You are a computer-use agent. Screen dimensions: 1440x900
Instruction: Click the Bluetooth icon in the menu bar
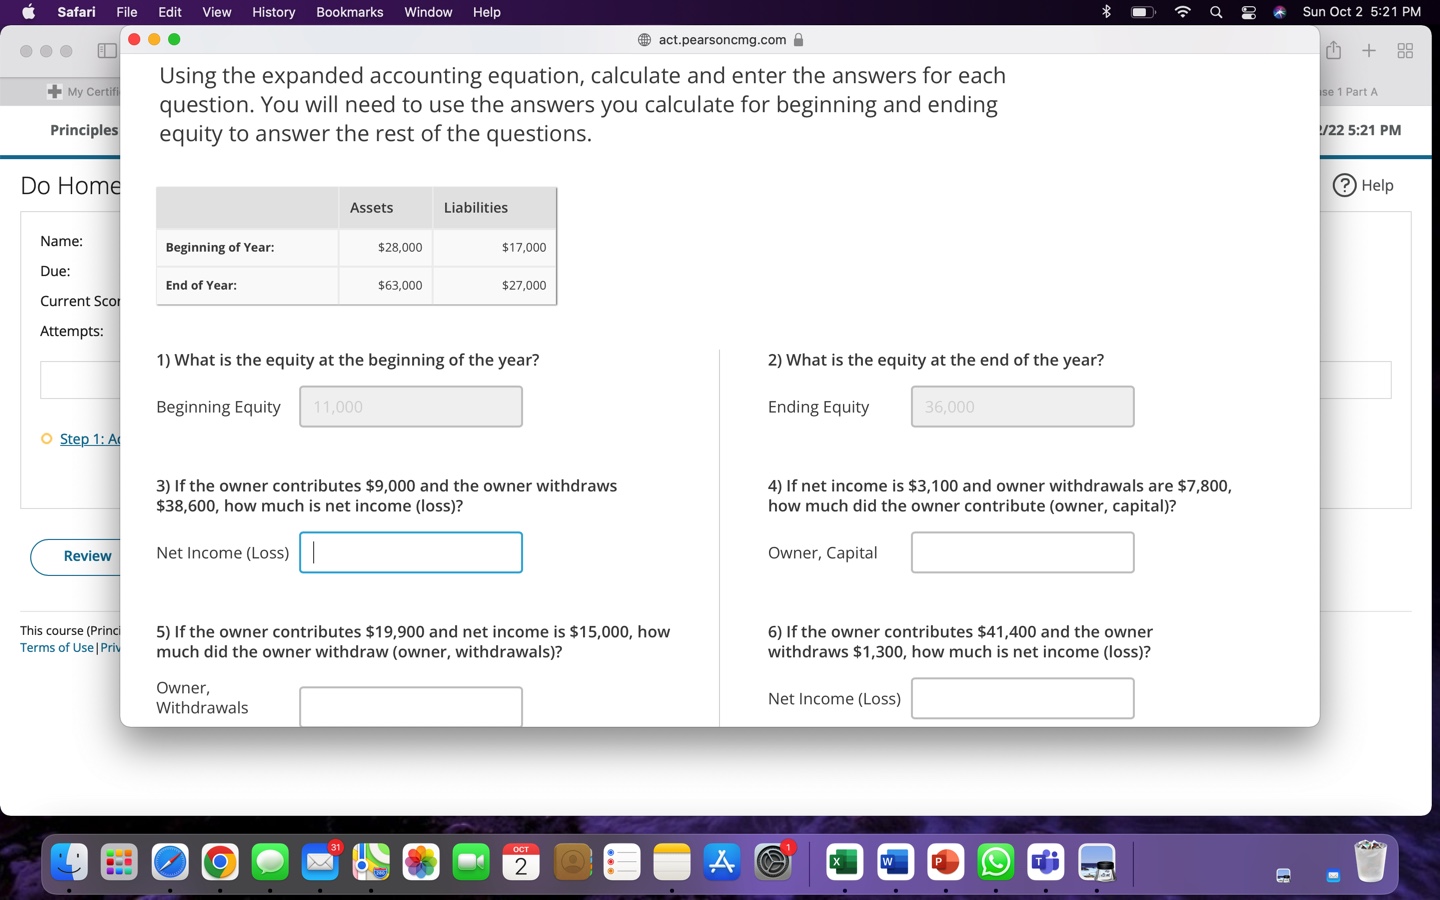1106,12
